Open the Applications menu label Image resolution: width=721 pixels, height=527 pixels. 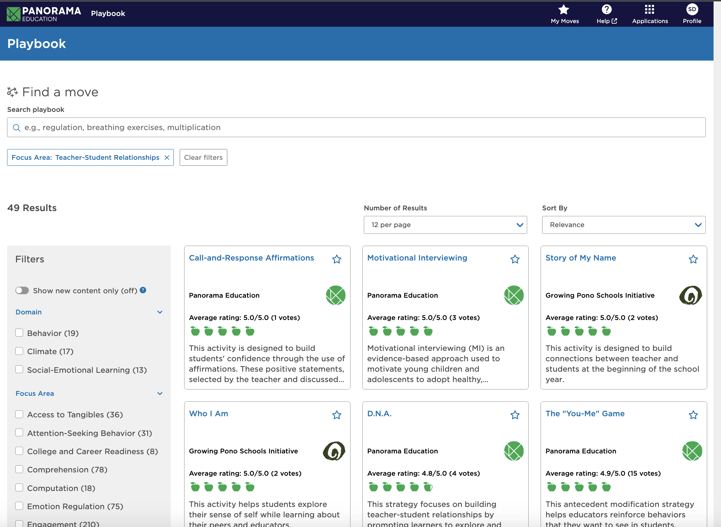coord(650,21)
